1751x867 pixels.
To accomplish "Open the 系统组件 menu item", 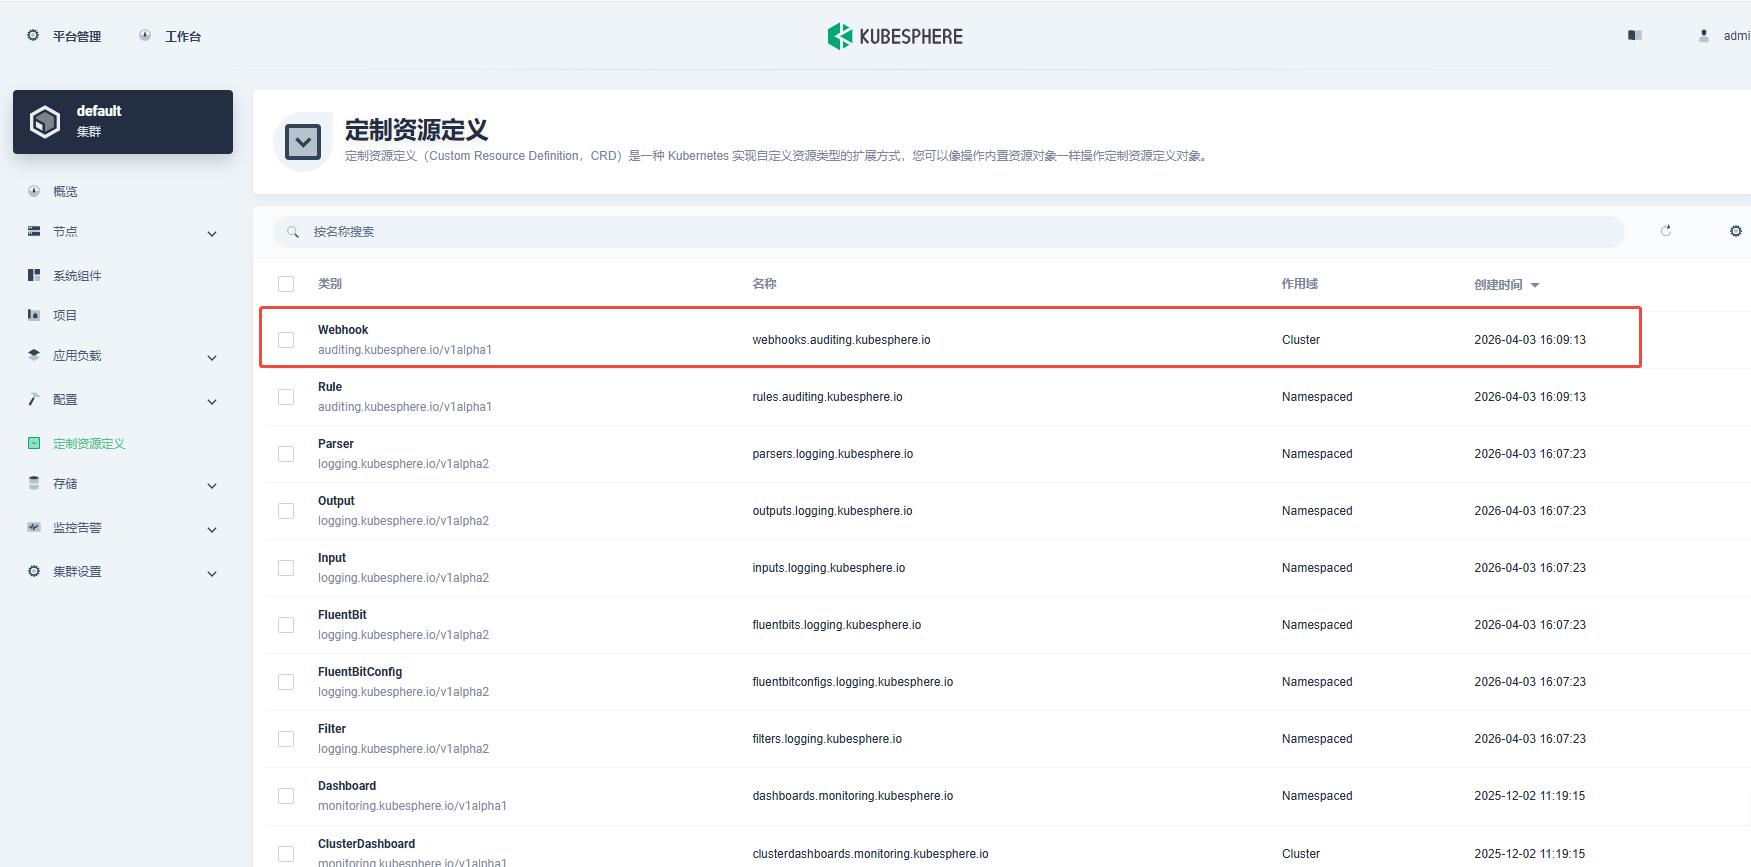I will click(x=77, y=275).
